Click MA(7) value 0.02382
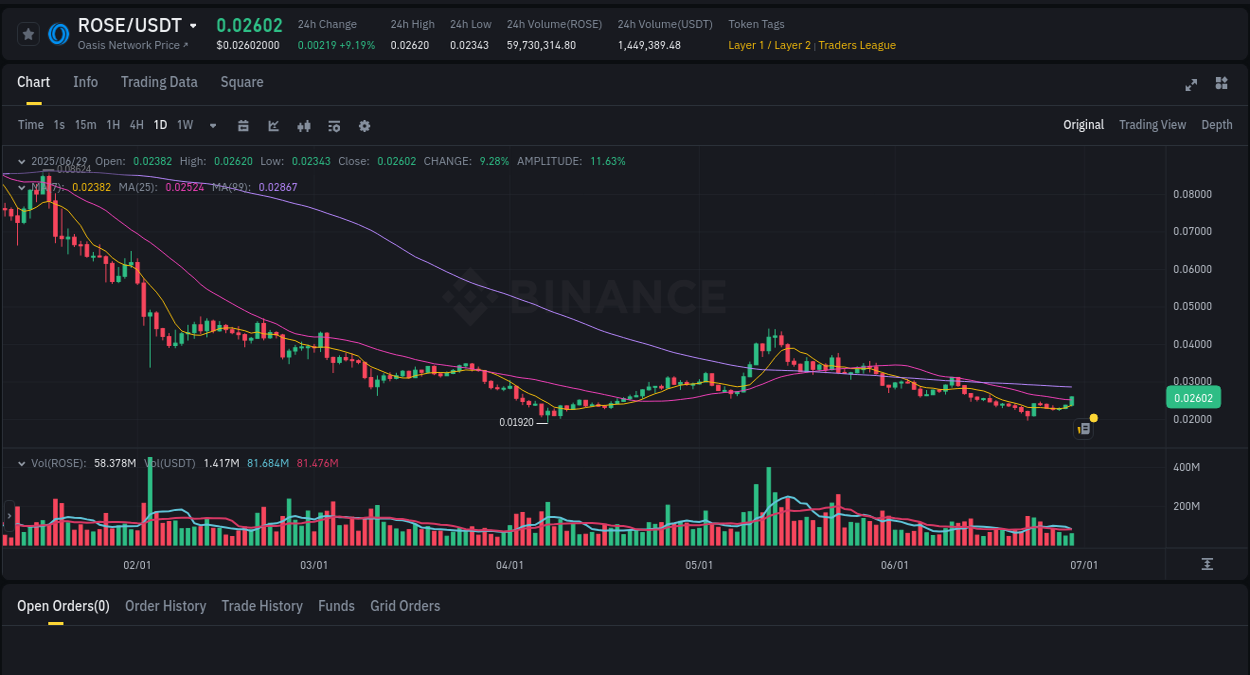 89,187
